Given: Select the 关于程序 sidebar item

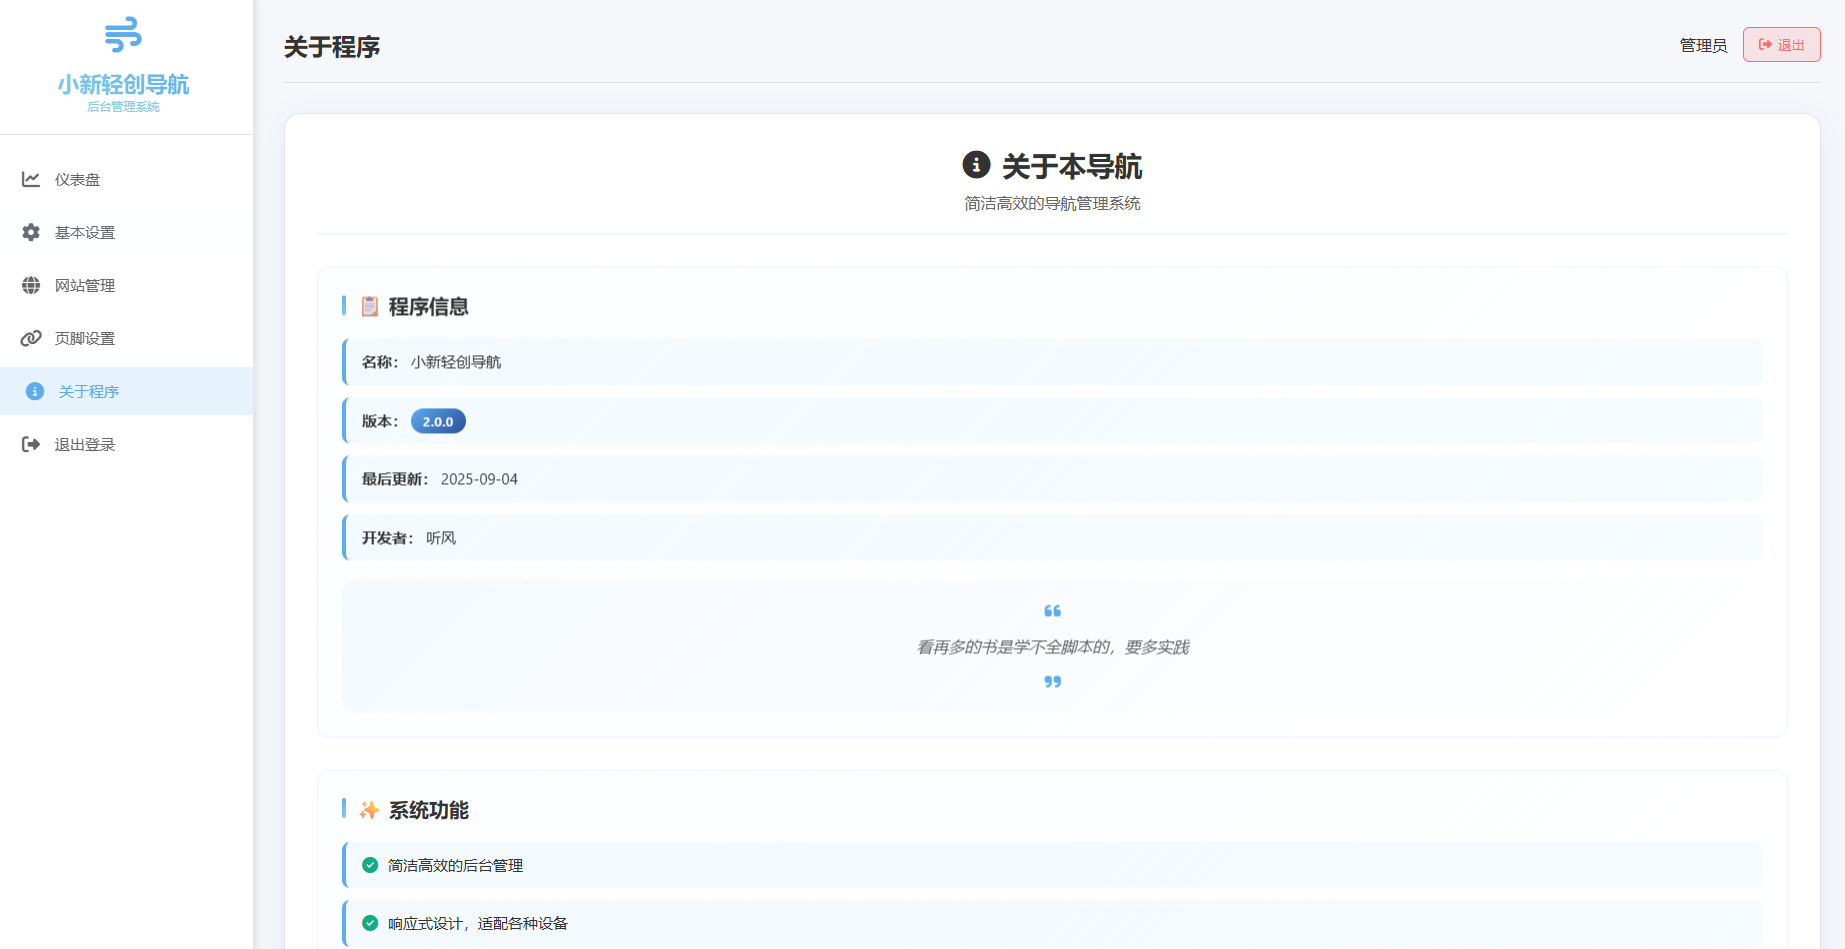Looking at the screenshot, I should coord(126,391).
